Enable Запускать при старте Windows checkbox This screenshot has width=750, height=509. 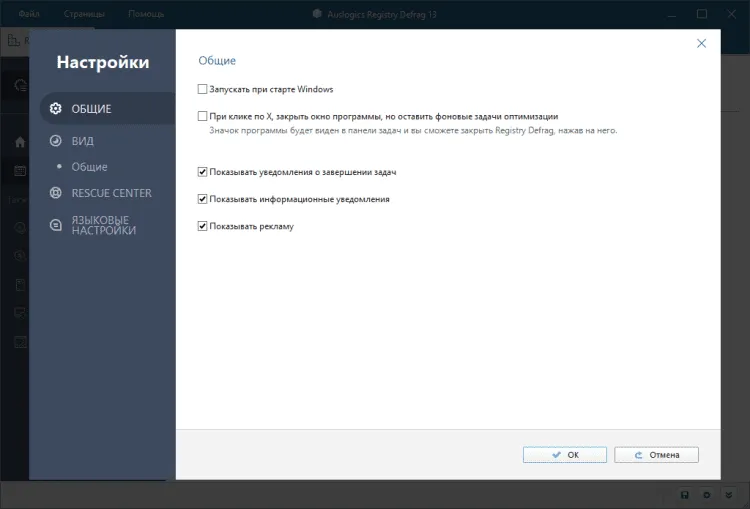(x=202, y=89)
